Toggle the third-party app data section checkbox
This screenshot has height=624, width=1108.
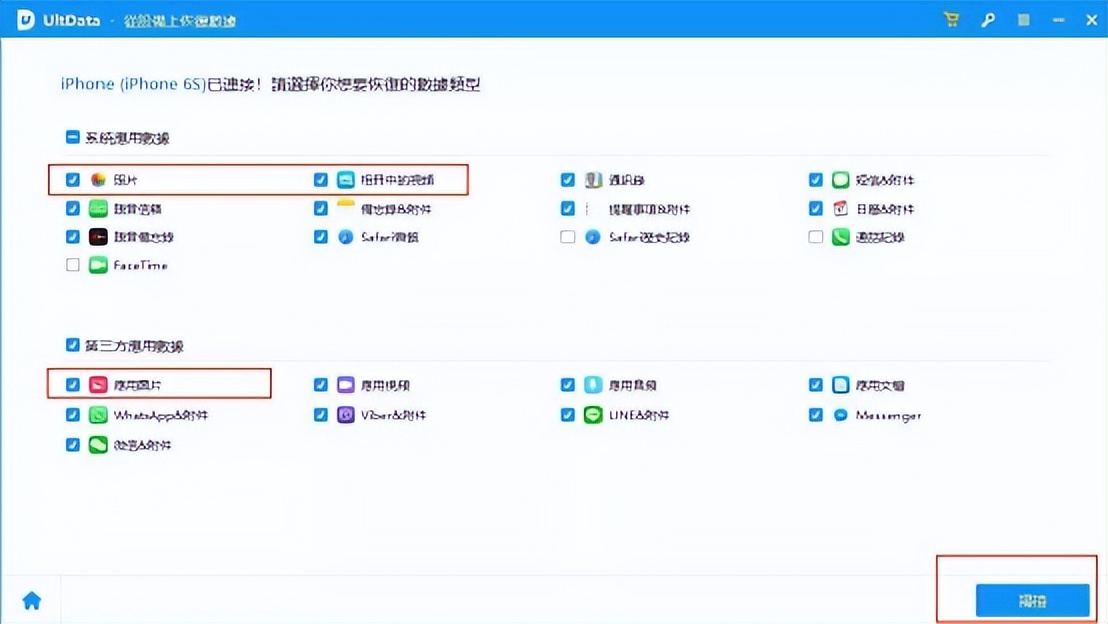click(x=72, y=344)
